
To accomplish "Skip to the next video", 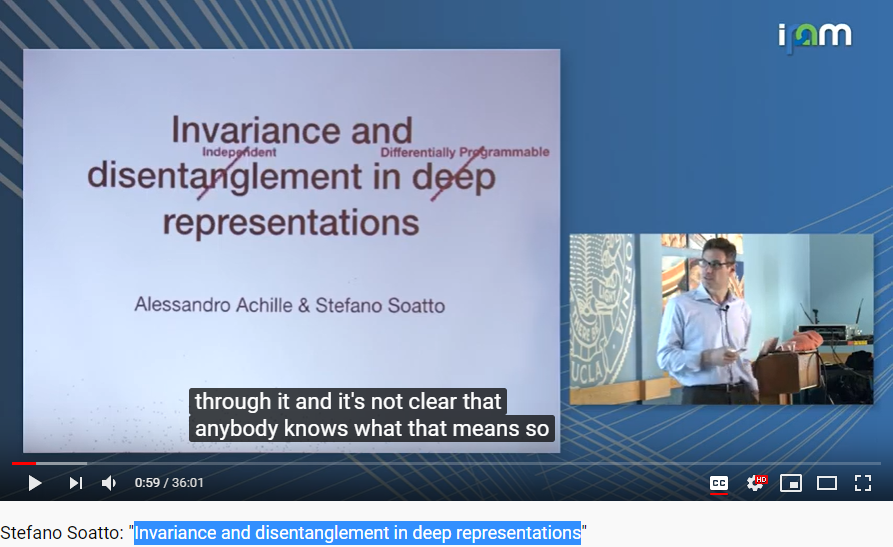I will tap(76, 483).
